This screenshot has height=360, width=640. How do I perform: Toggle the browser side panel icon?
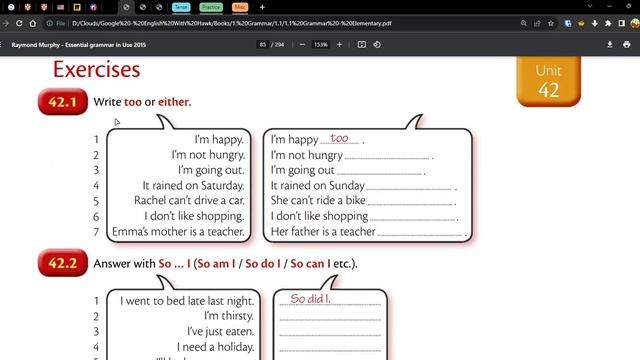click(621, 23)
